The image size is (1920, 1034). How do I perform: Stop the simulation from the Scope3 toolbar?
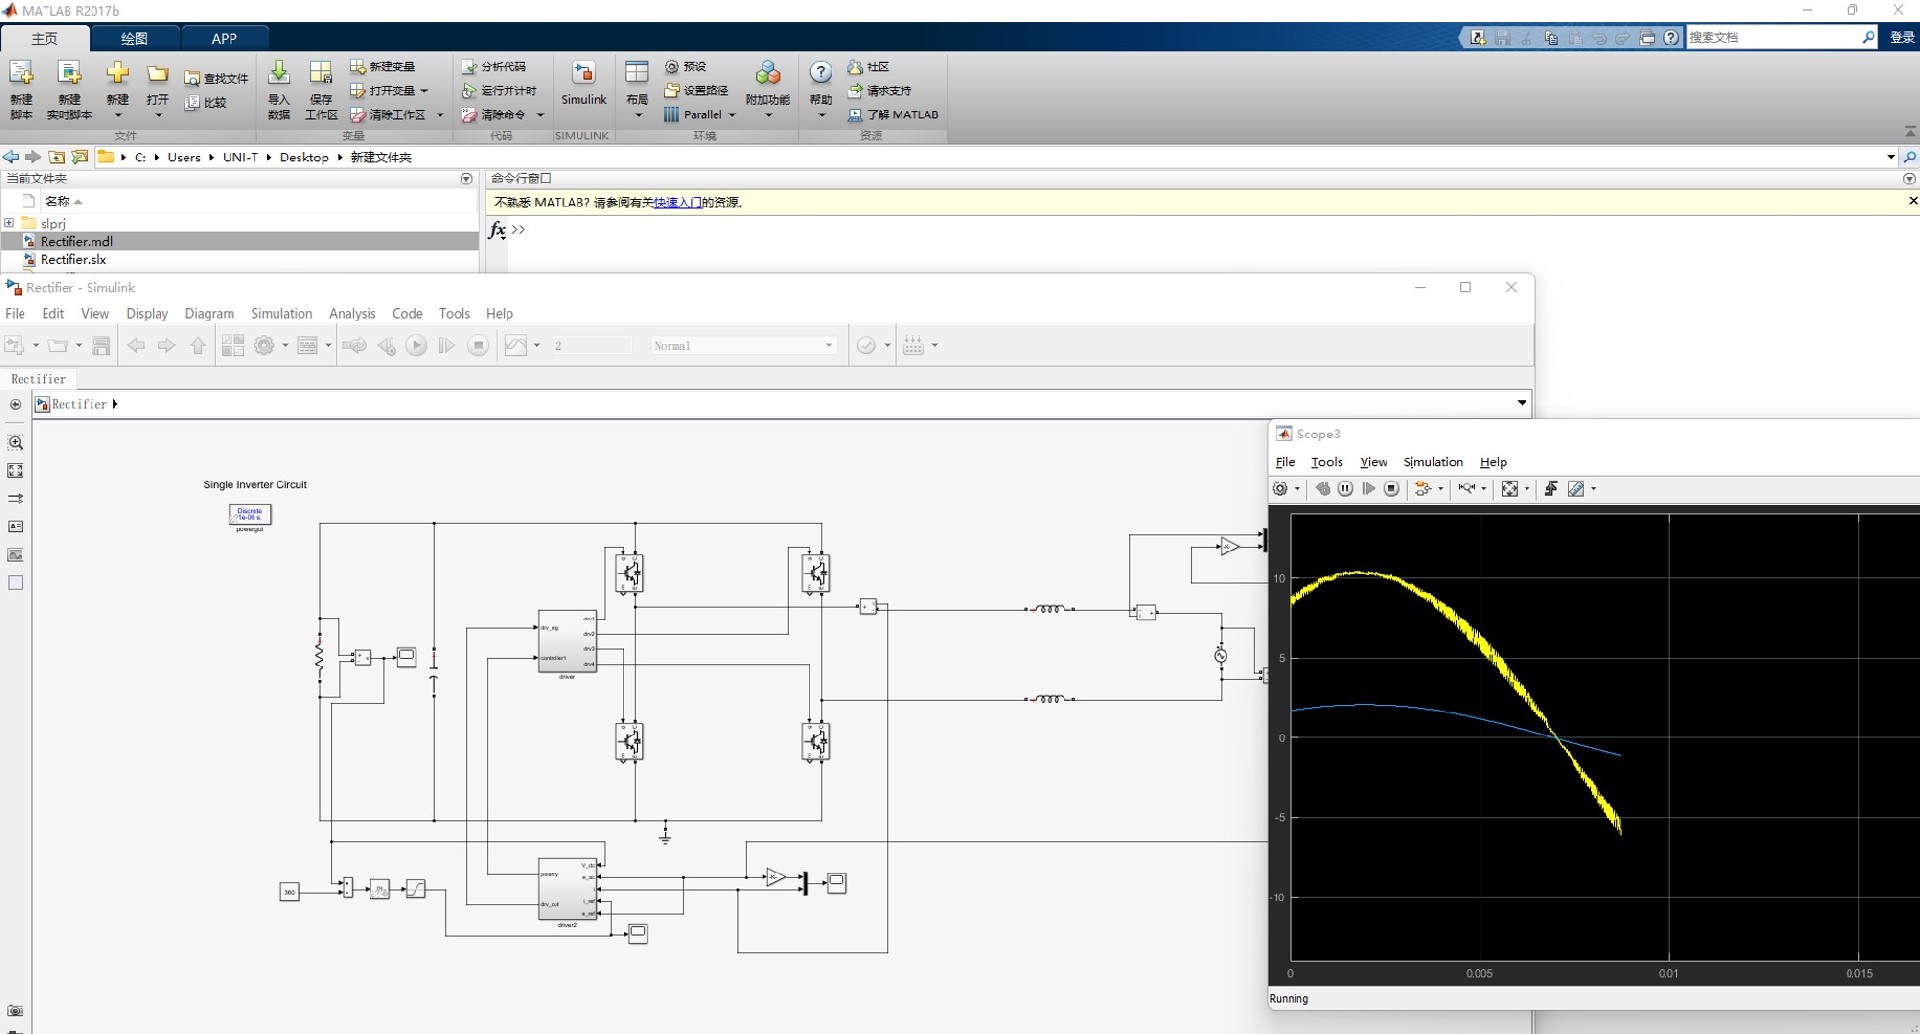click(x=1391, y=489)
